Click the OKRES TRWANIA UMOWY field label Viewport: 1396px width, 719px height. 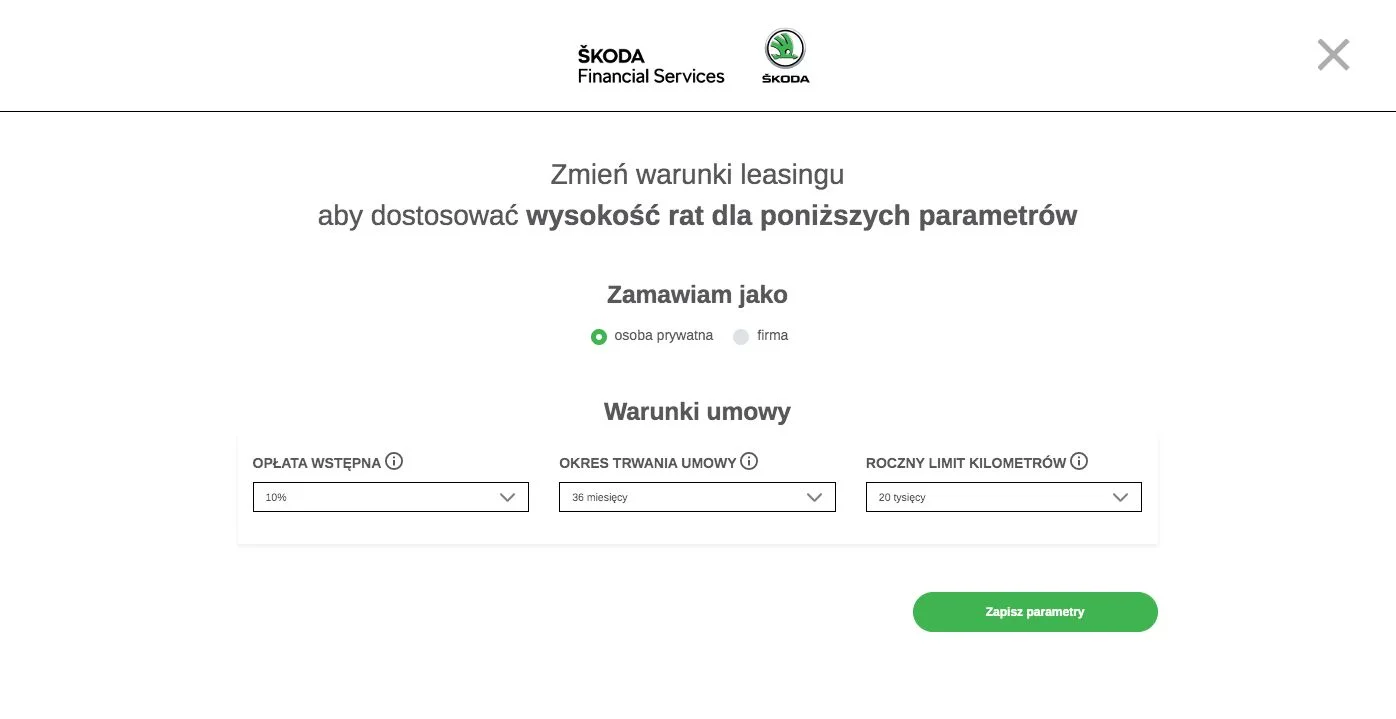[647, 463]
